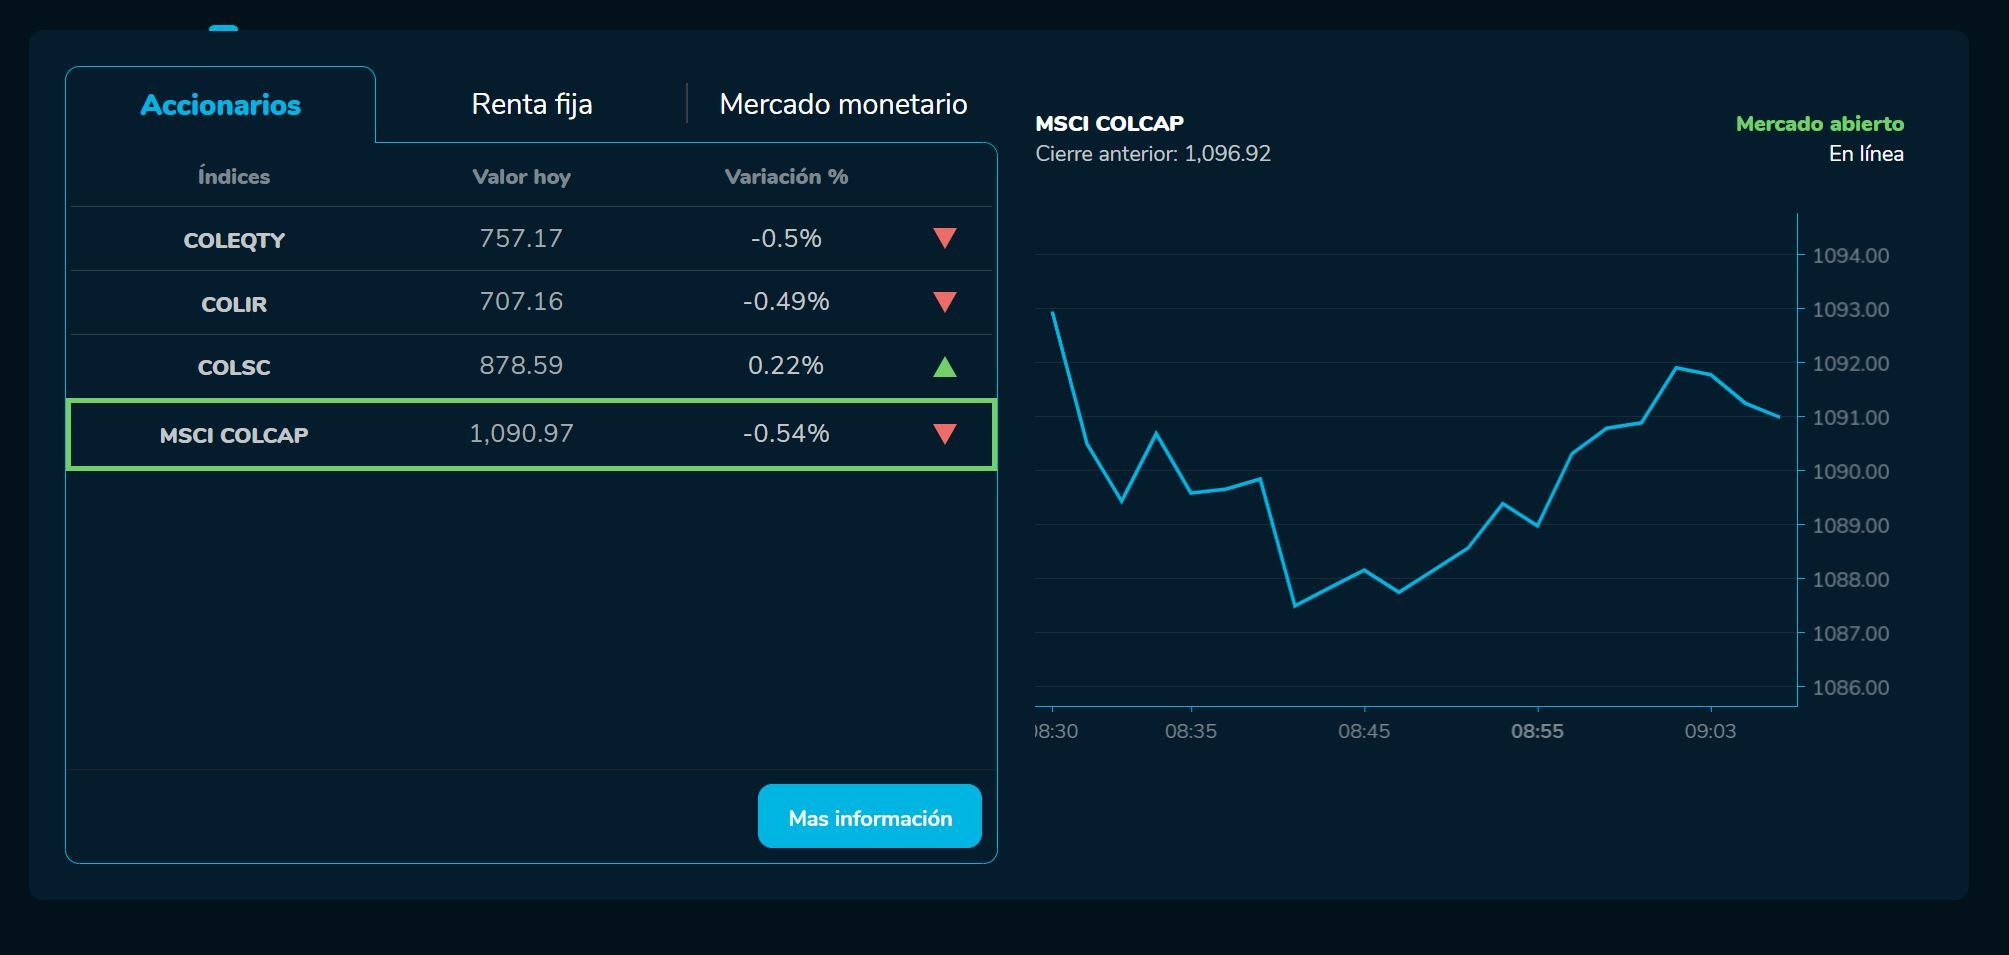Click the MSCI COLCAP index name in table

tap(234, 435)
